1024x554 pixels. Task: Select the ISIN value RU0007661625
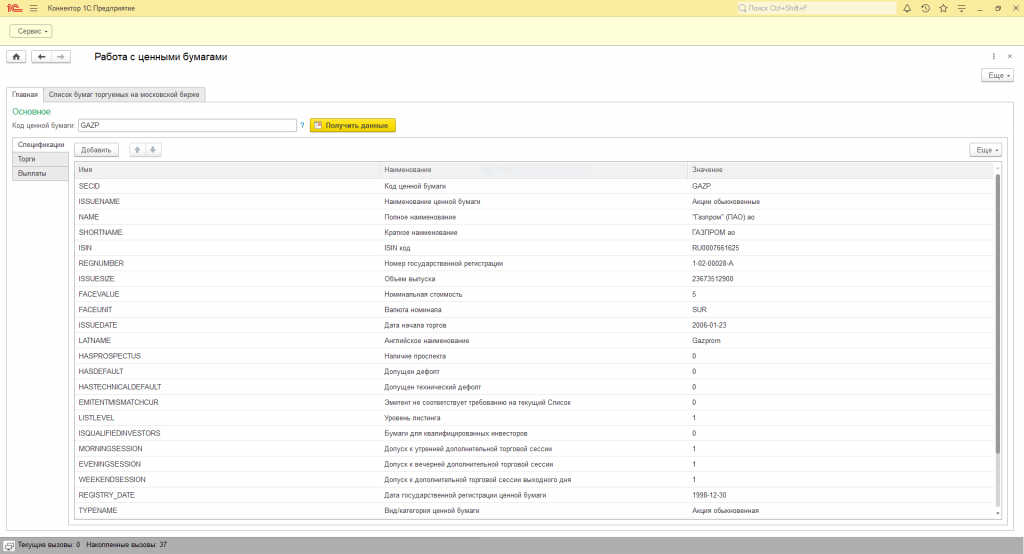tap(840, 248)
